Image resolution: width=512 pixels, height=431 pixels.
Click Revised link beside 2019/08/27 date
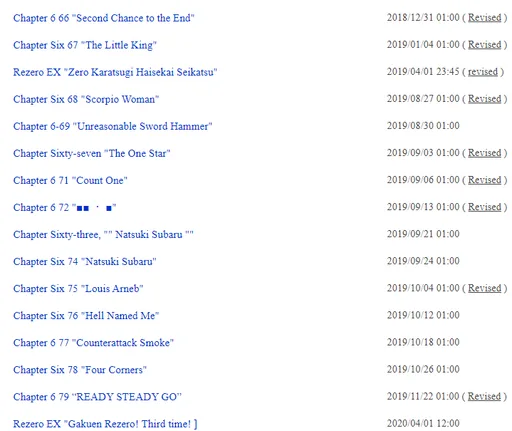tap(485, 99)
